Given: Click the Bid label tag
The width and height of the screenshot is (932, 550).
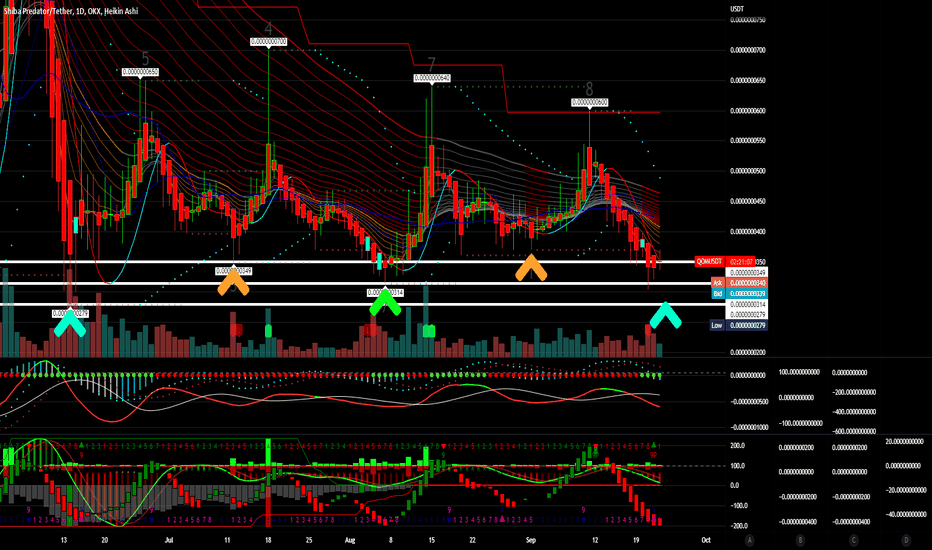Looking at the screenshot, I should (x=717, y=294).
